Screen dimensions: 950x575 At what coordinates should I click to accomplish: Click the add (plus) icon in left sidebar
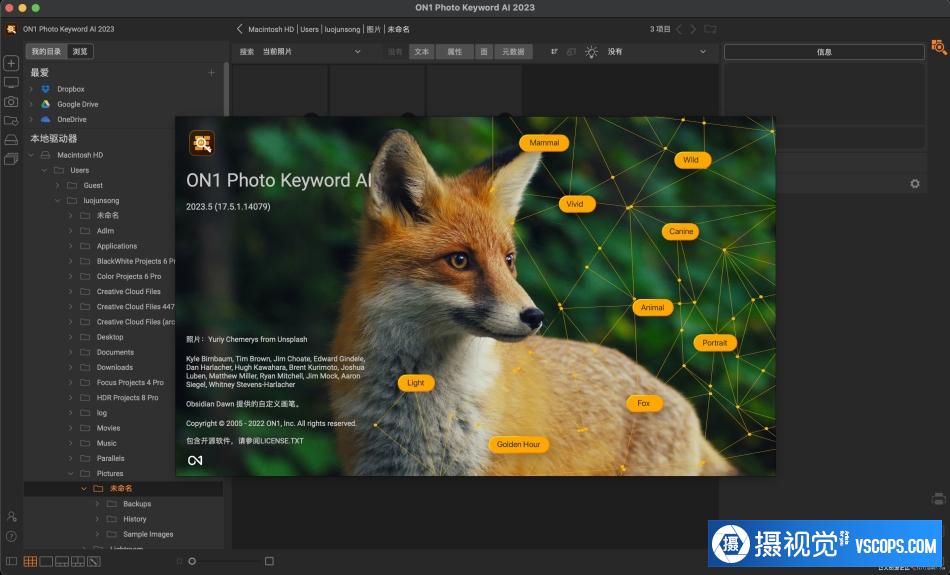point(11,63)
